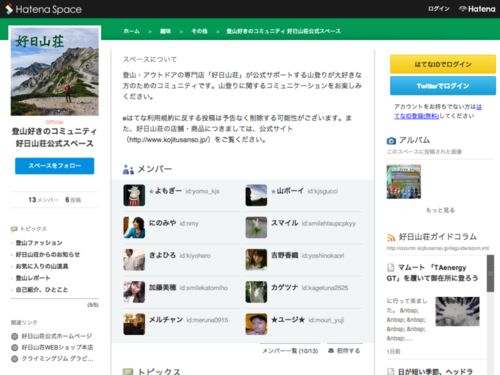Click member name スマイル
The image size is (500, 375).
point(284,223)
